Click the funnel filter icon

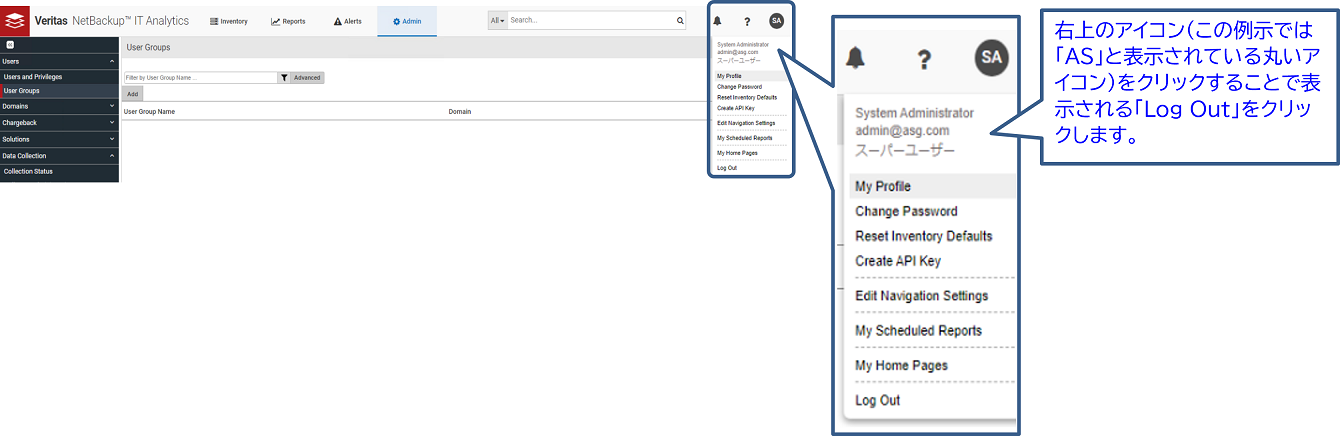pyautogui.click(x=283, y=77)
